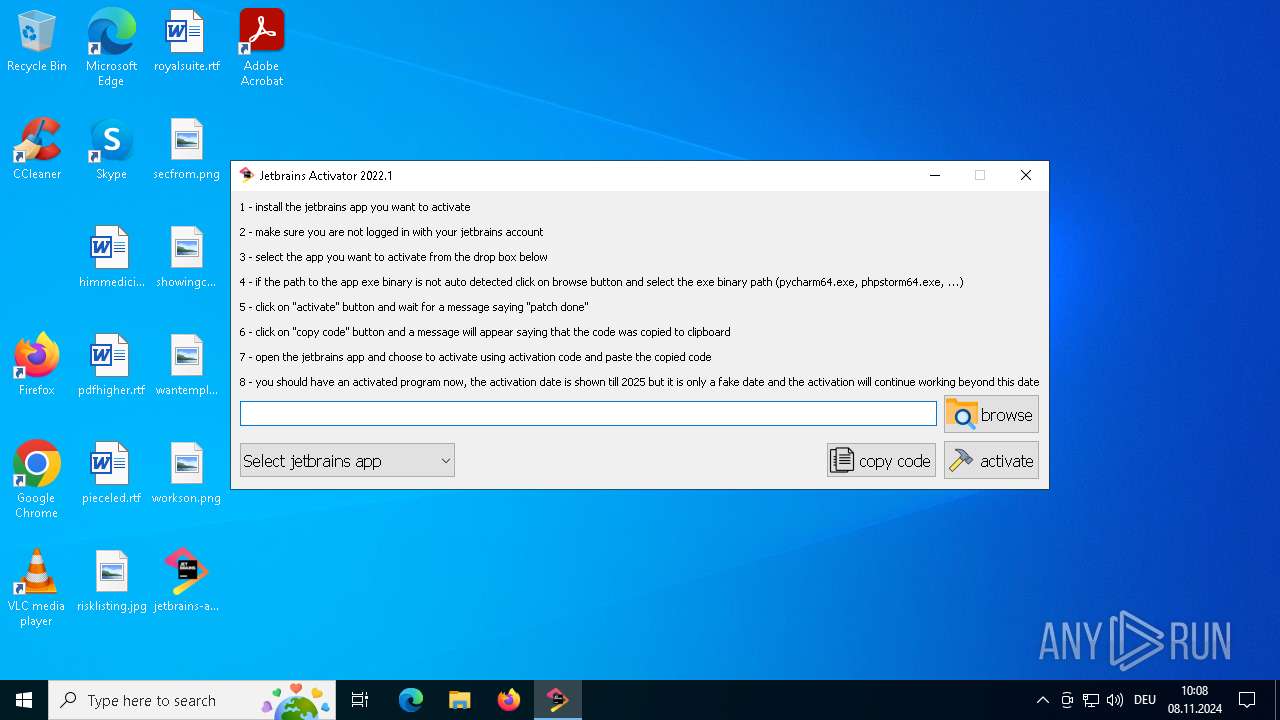The height and width of the screenshot is (720, 1280).
Task: Launch CCleaner from the desktop
Action: 37,150
